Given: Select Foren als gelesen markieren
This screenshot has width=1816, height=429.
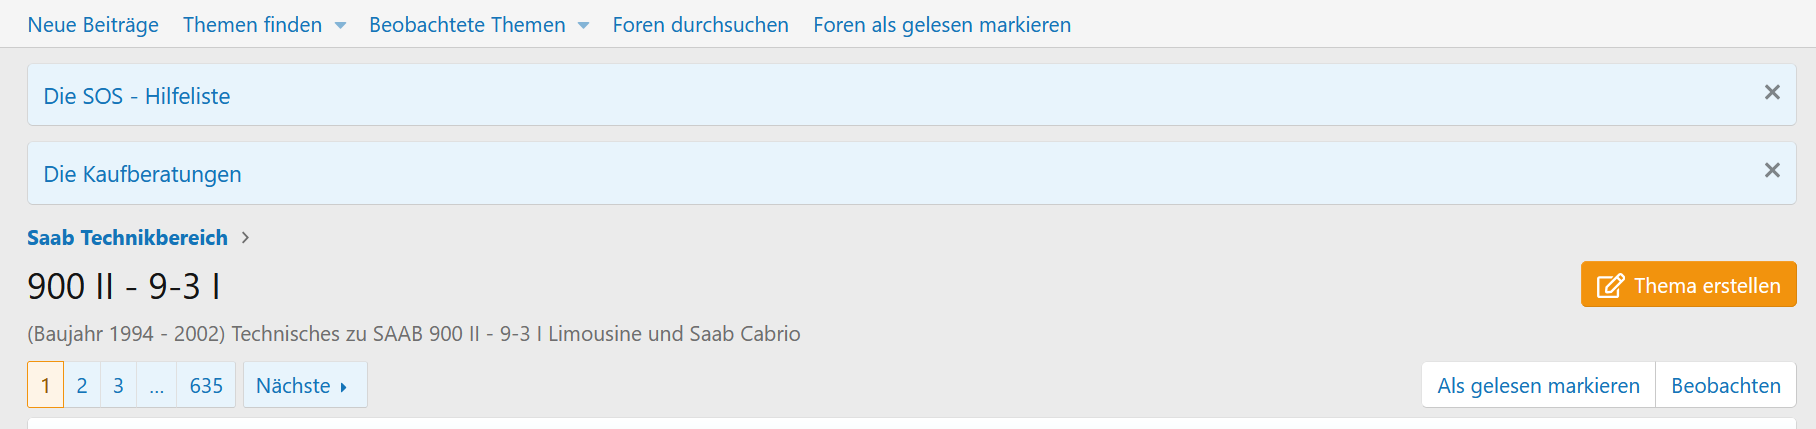Looking at the screenshot, I should (x=942, y=25).
